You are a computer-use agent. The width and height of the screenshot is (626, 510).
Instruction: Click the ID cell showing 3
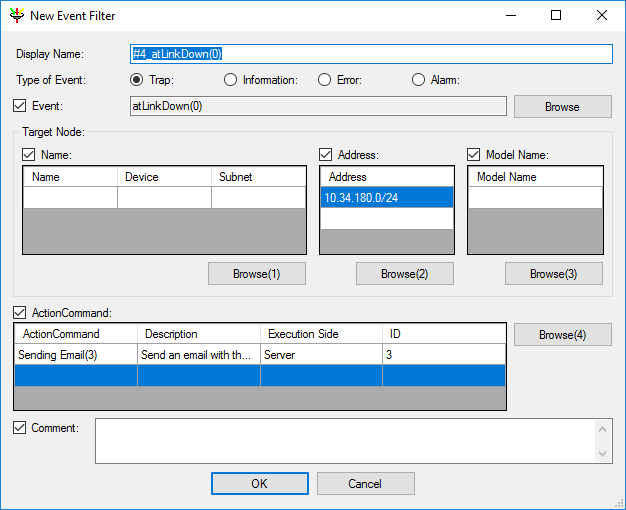tap(444, 354)
